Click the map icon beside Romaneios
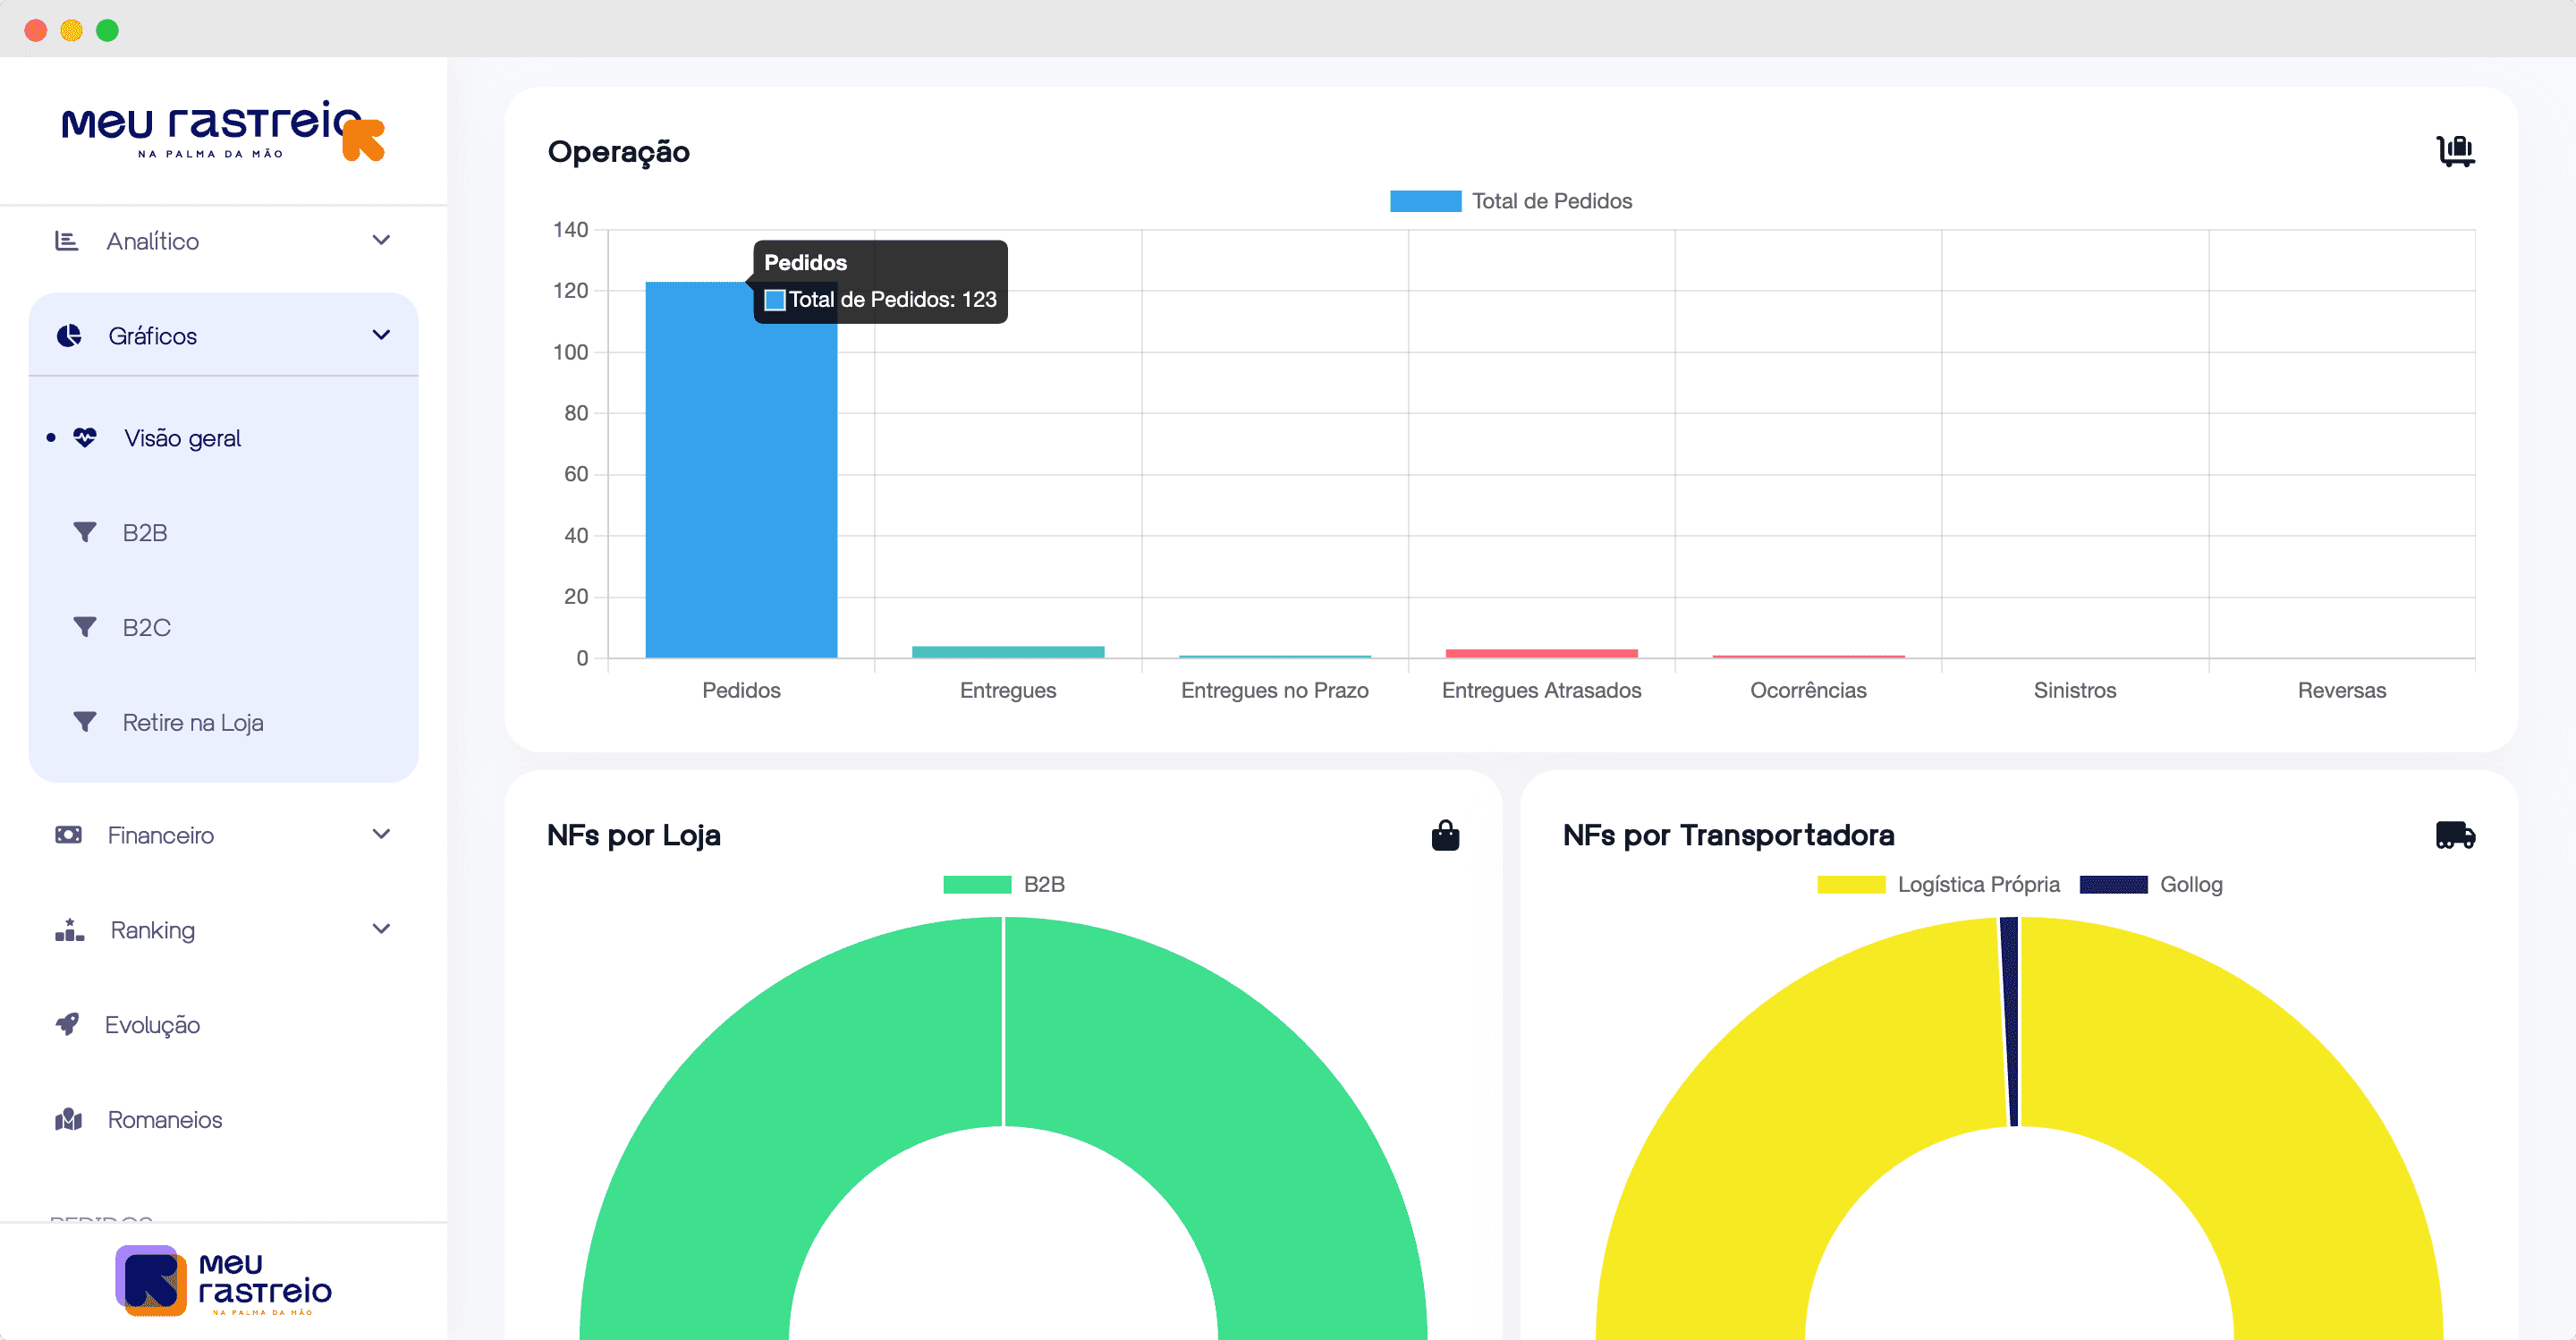The image size is (2576, 1340). (68, 1119)
